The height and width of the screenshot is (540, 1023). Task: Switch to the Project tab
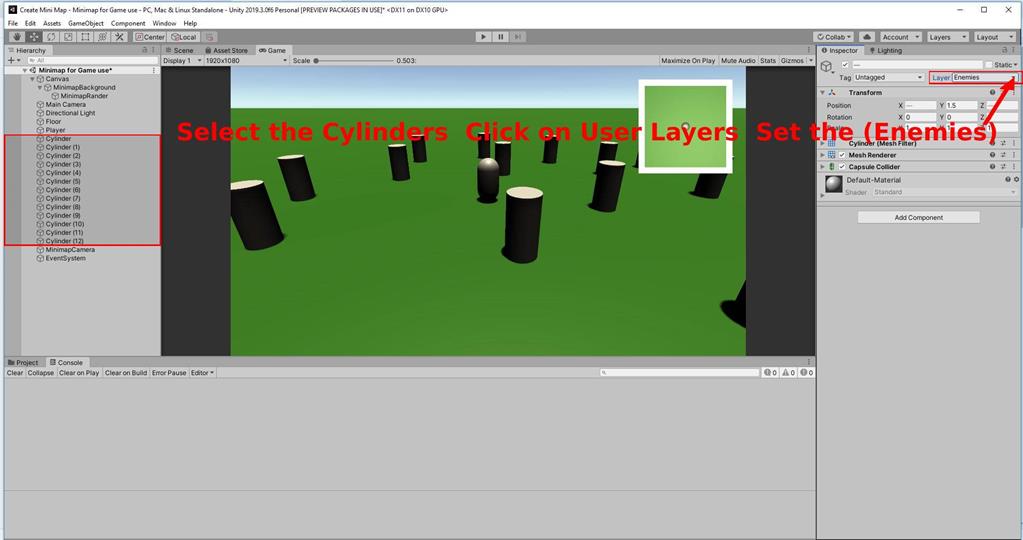coord(23,363)
